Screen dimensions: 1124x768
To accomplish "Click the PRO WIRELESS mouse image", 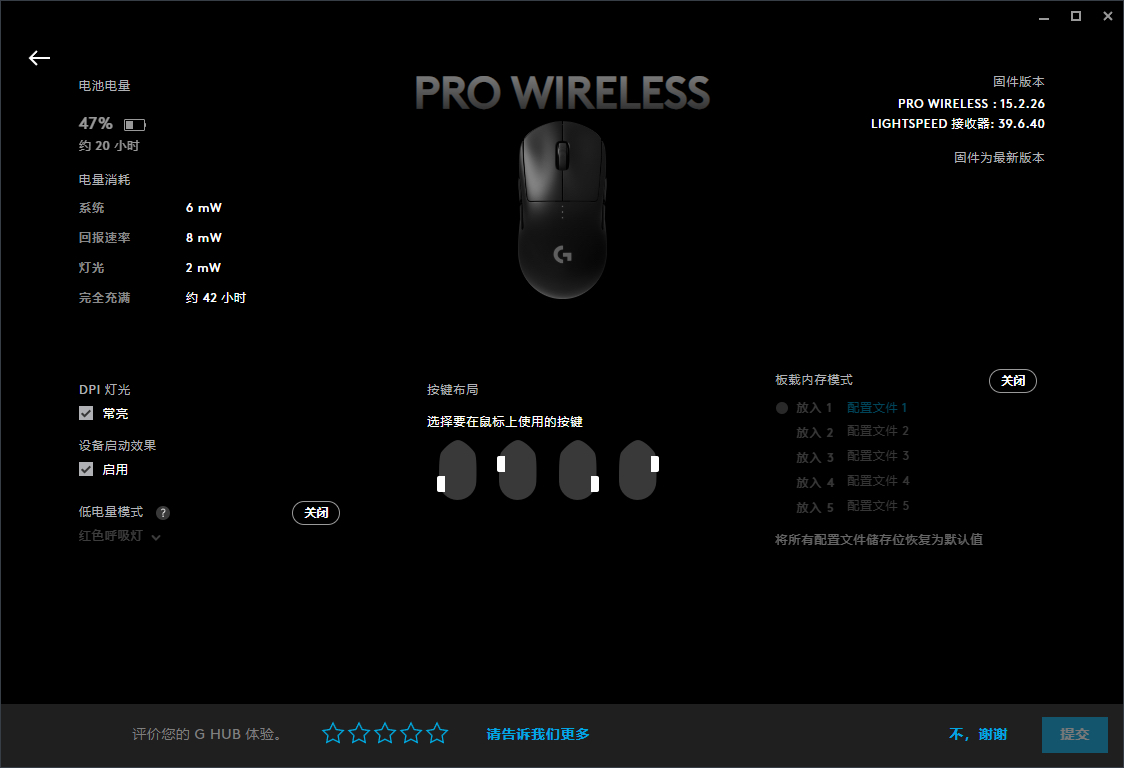I will (563, 209).
